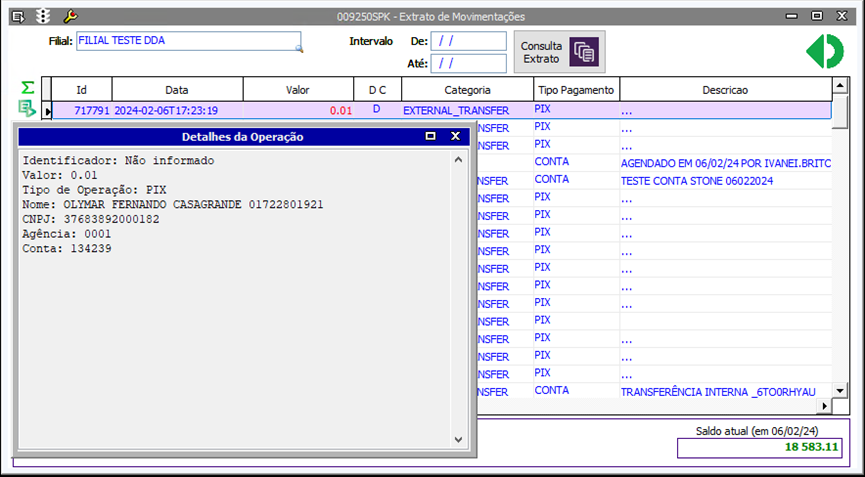865x477 pixels.
Task: Click the TRANSFERÊNCIA INTERNA _6TO0RHYAU cell
Action: coord(725,392)
